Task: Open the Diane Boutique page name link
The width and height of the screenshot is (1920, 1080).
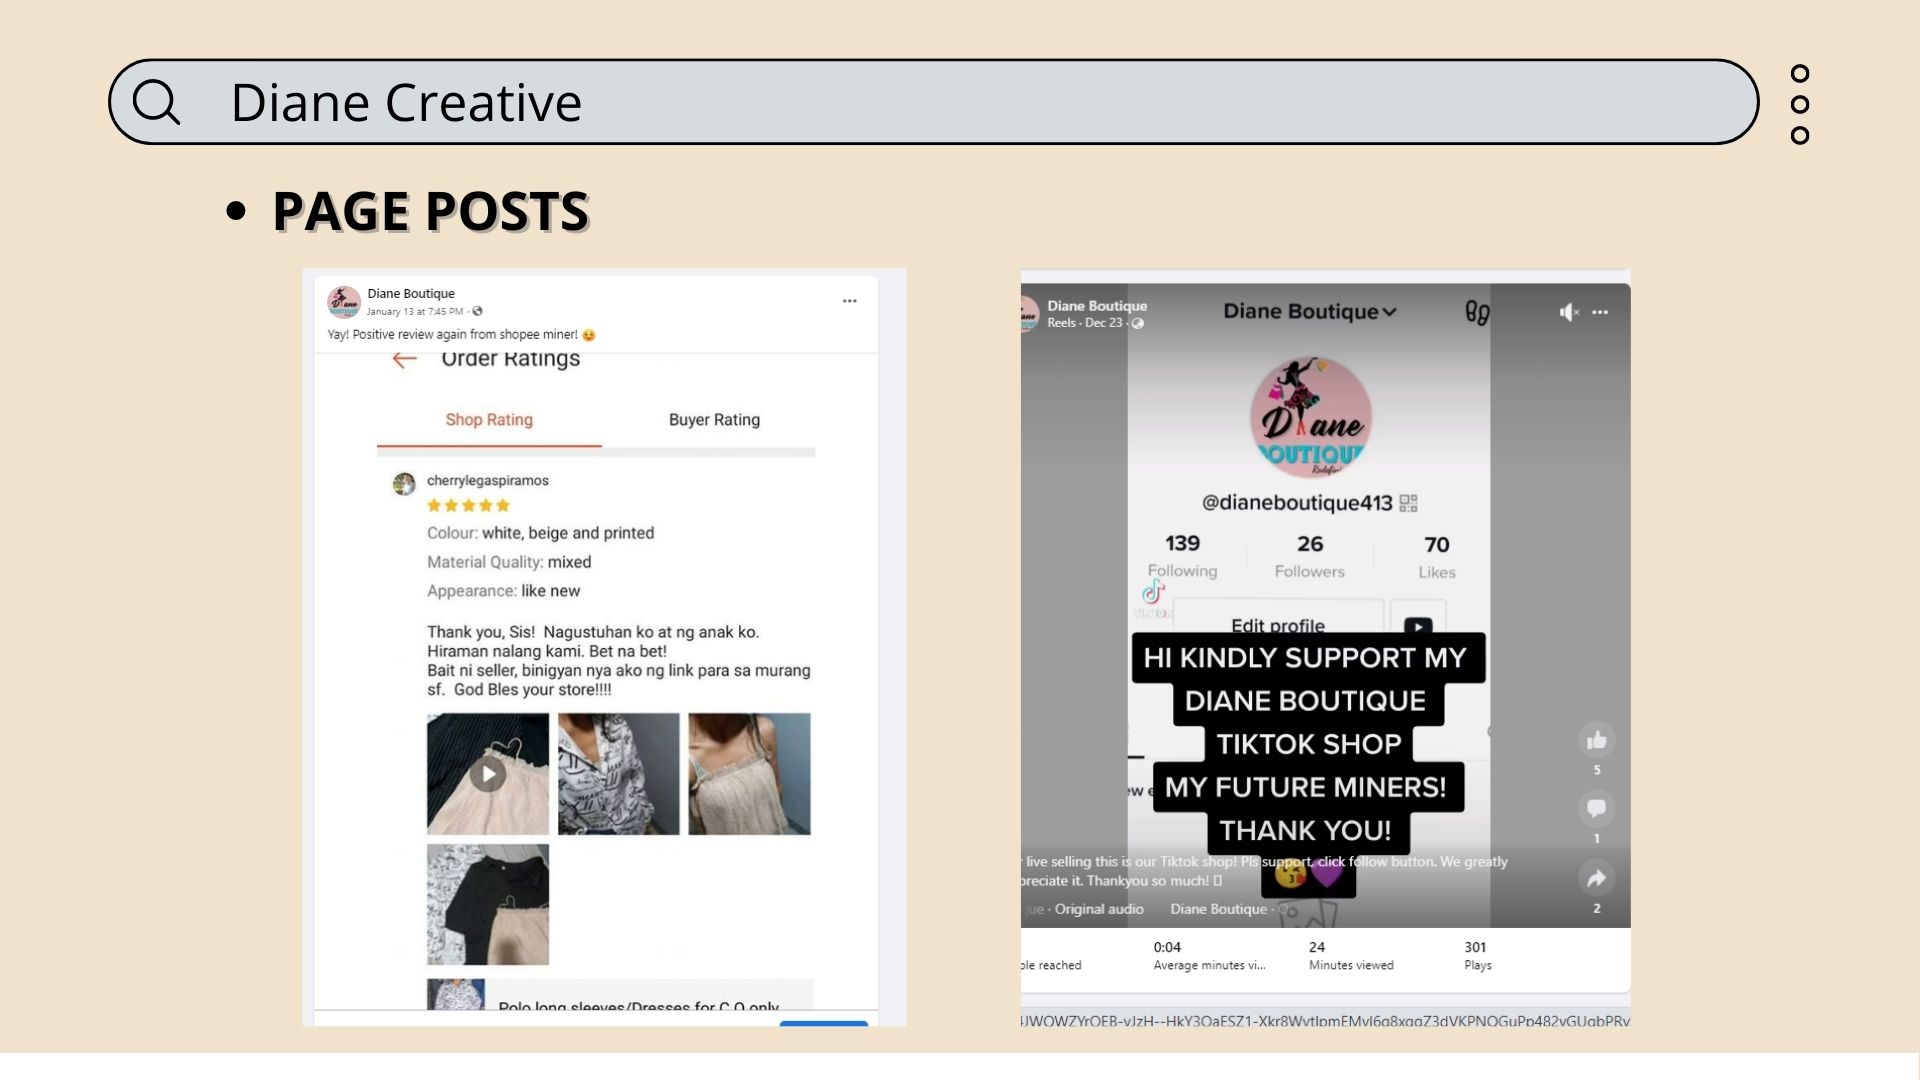Action: tap(410, 293)
